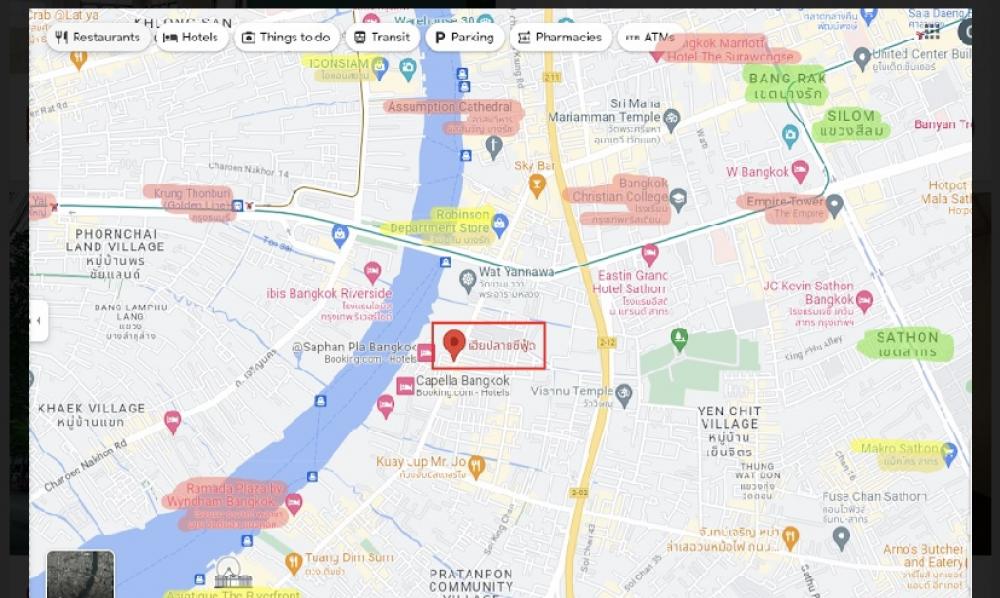Click the Asiatique ferris wheel icon

click(232, 572)
